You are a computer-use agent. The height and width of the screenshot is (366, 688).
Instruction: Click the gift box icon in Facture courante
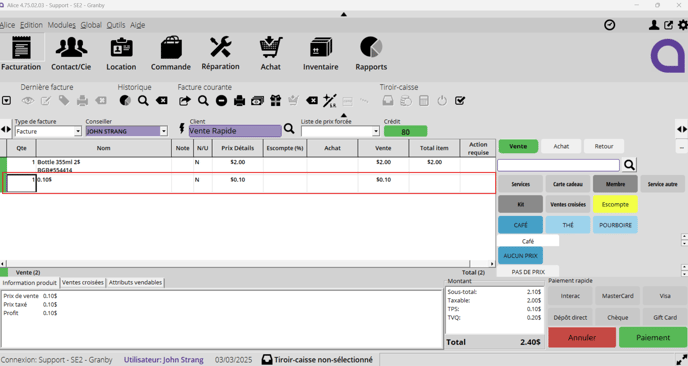click(x=276, y=101)
